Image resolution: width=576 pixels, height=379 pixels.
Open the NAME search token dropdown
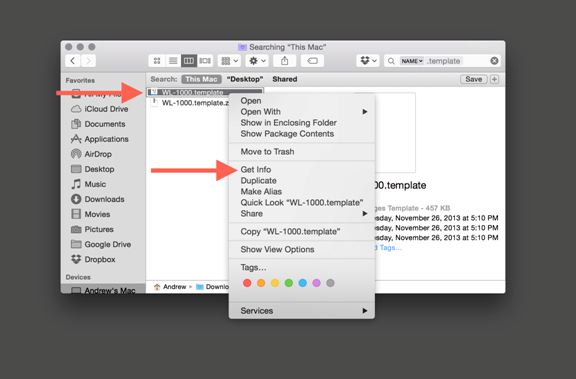tap(411, 61)
